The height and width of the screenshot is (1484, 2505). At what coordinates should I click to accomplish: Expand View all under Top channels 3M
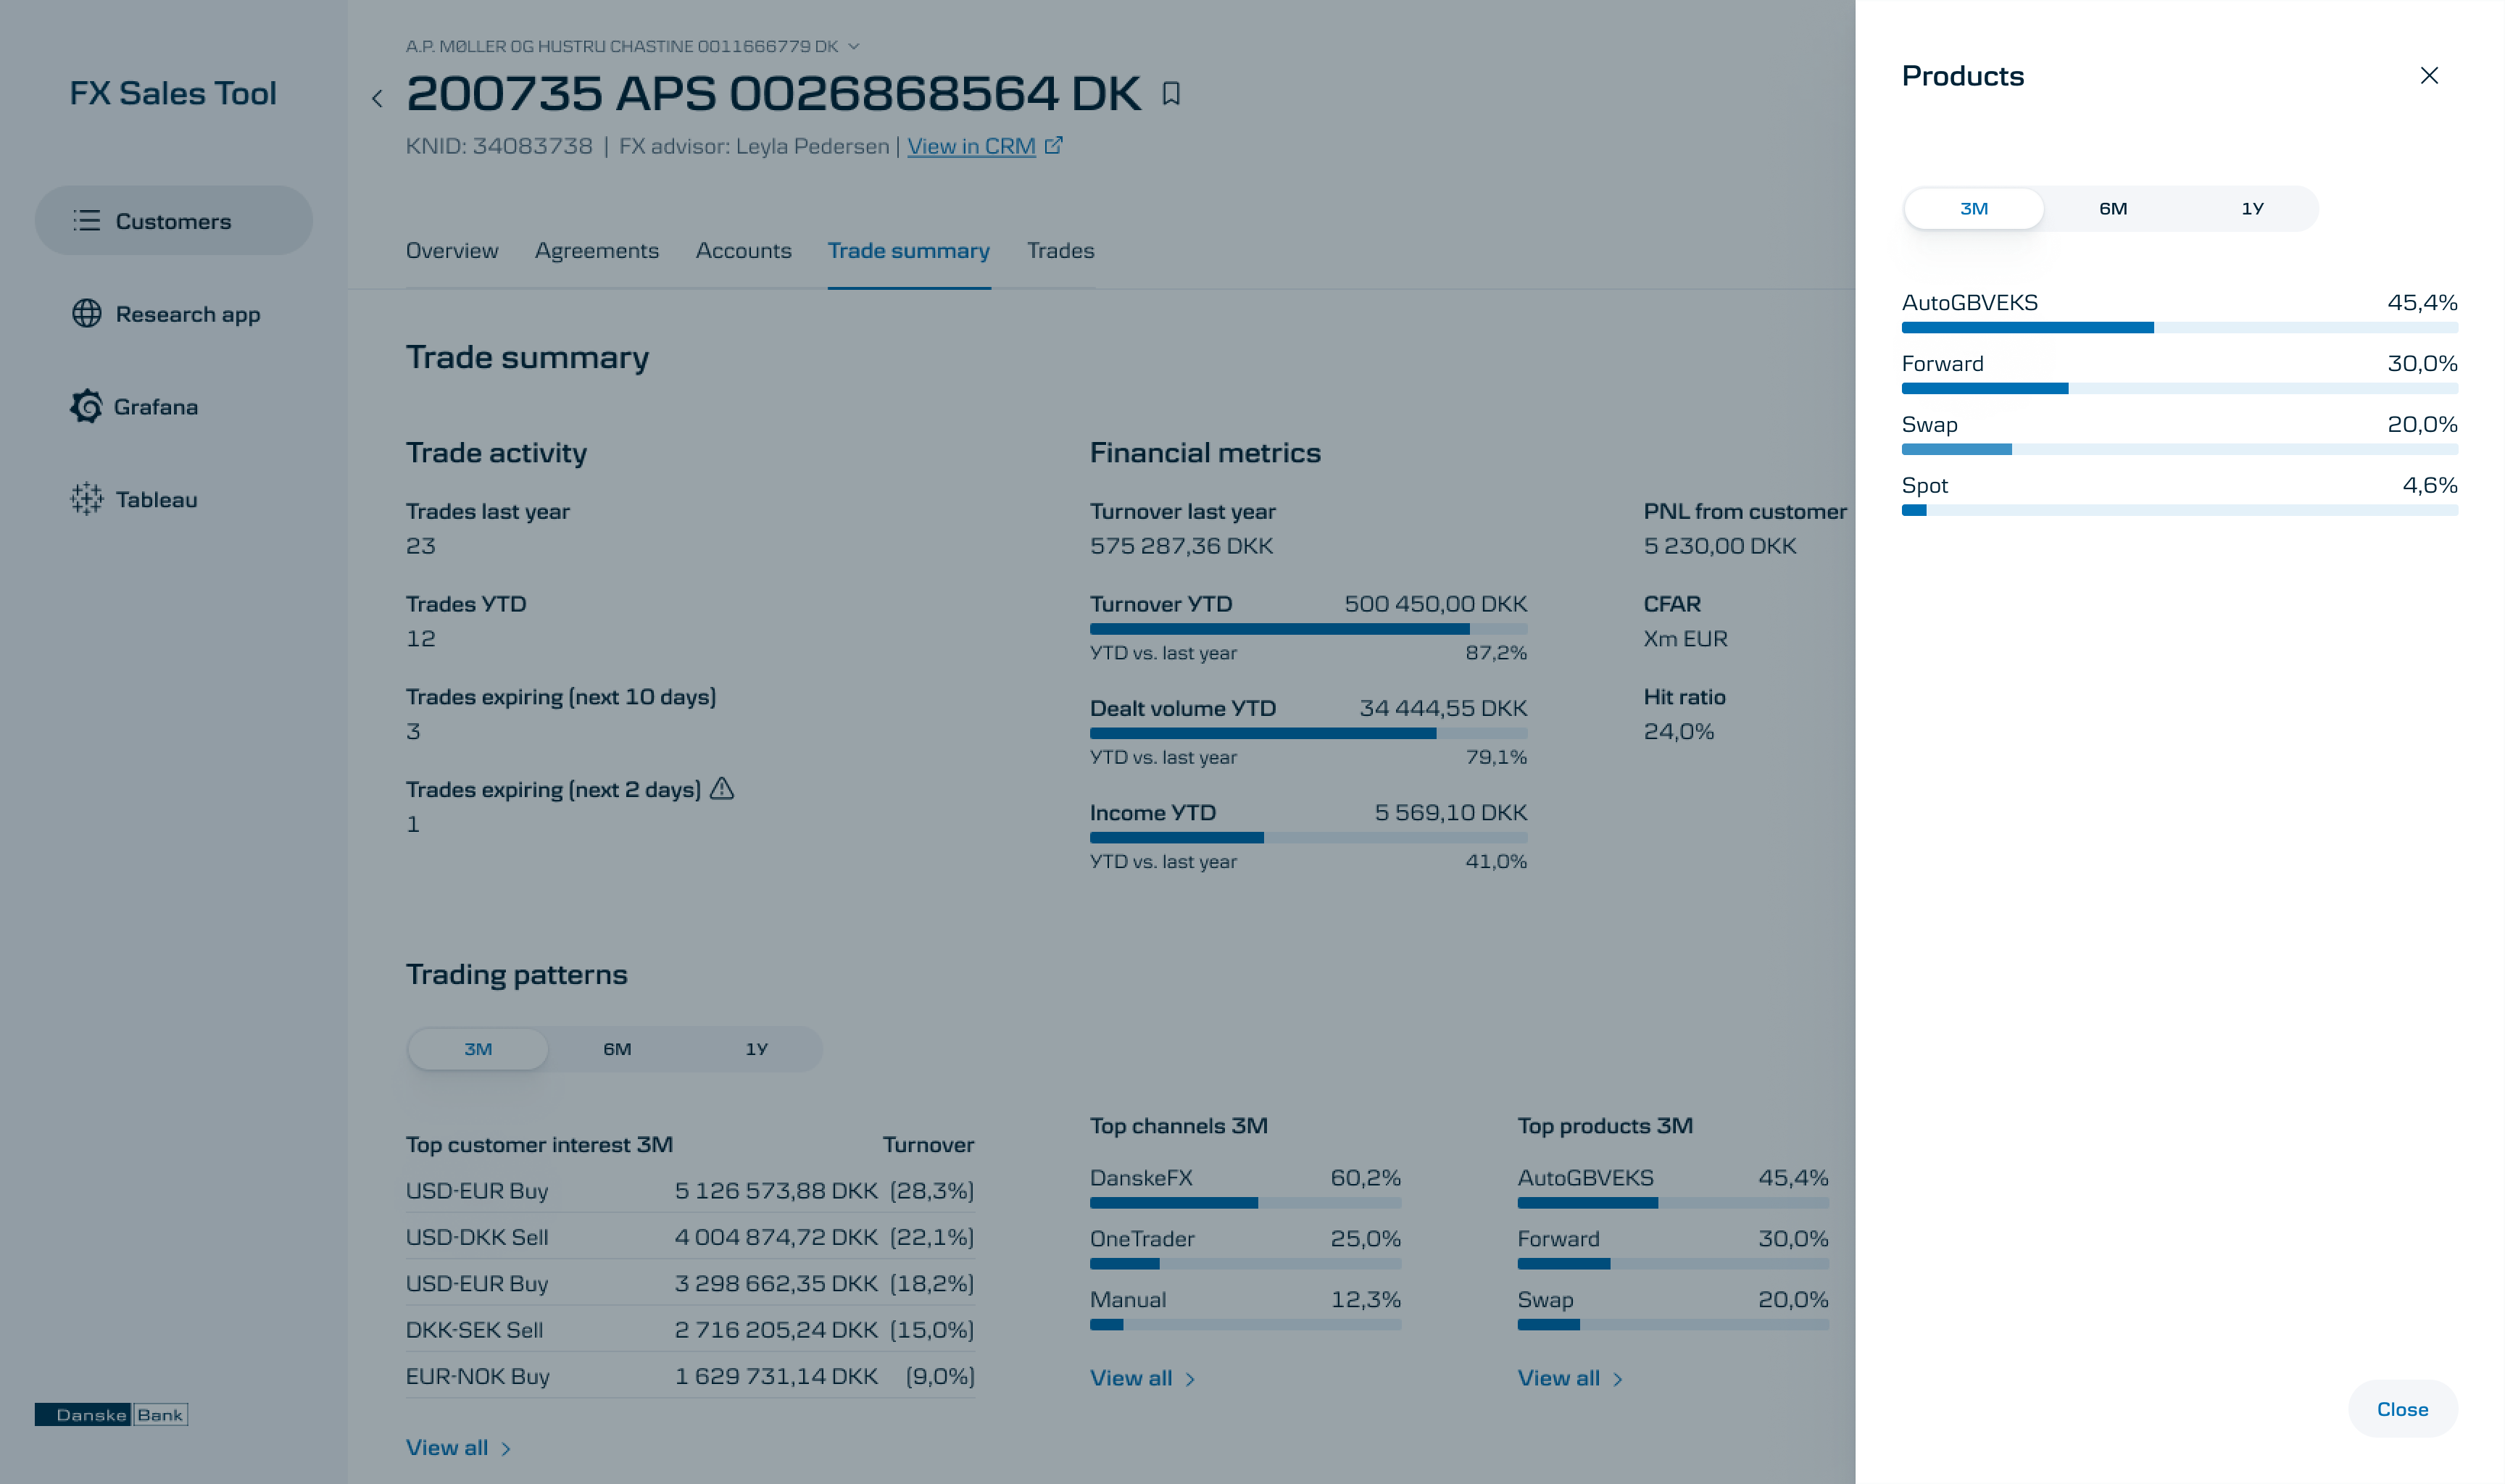1142,1378
